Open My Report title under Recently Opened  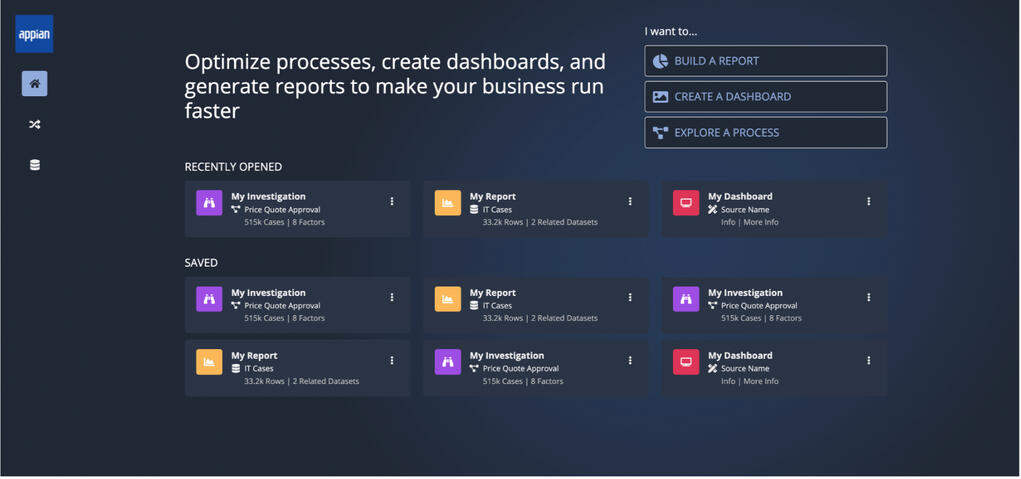point(492,197)
